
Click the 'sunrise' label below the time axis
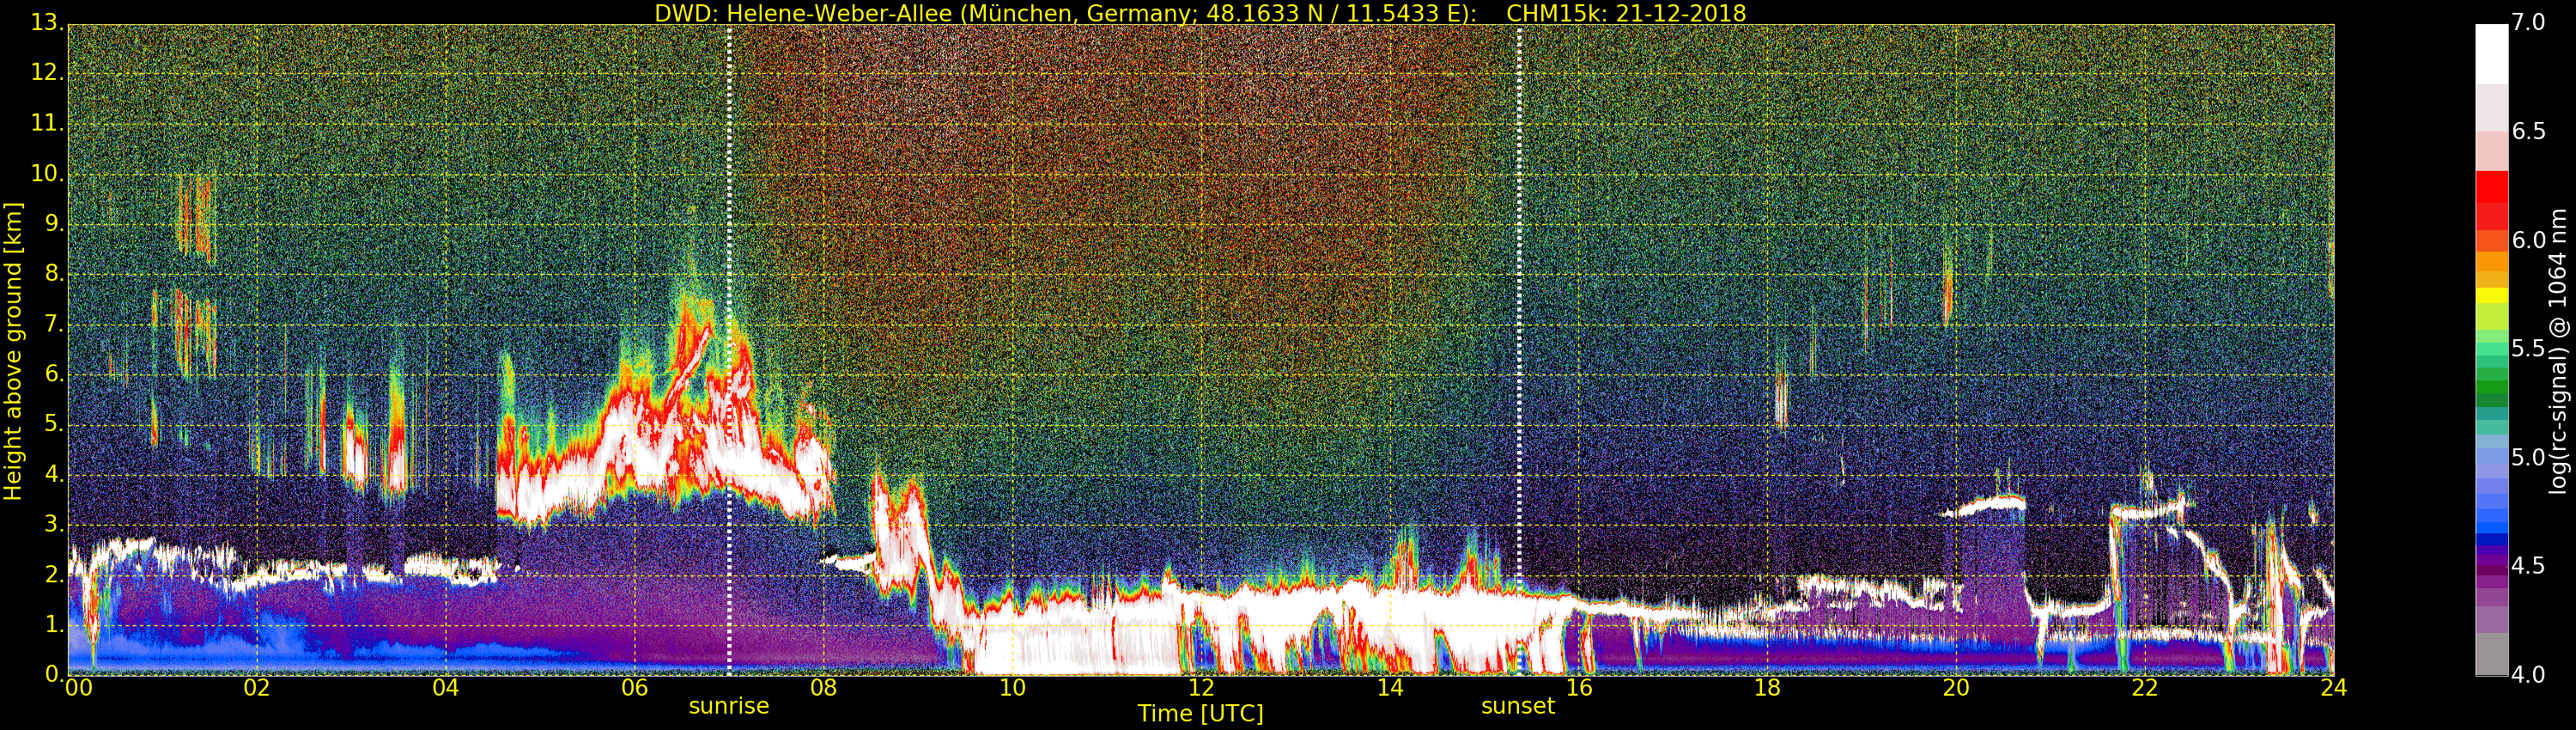click(729, 706)
